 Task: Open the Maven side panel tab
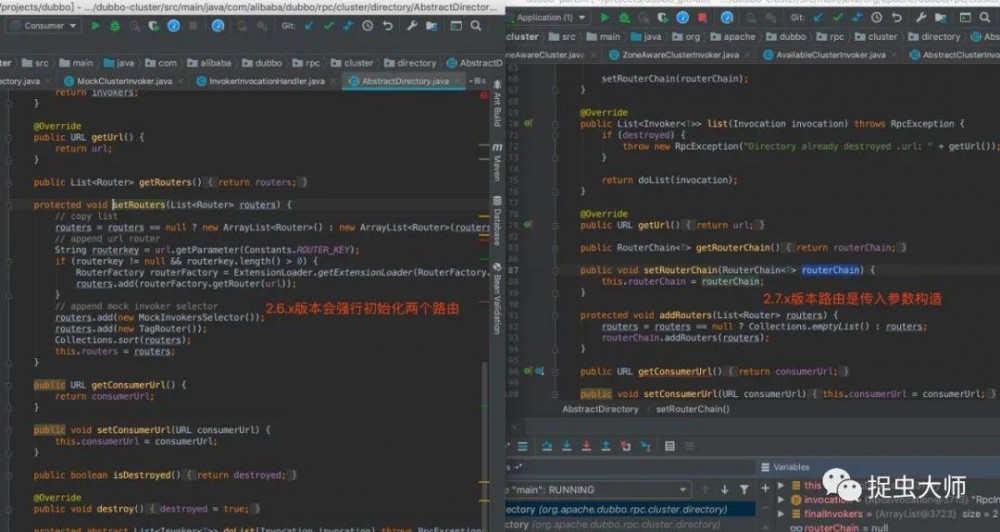tap(497, 162)
